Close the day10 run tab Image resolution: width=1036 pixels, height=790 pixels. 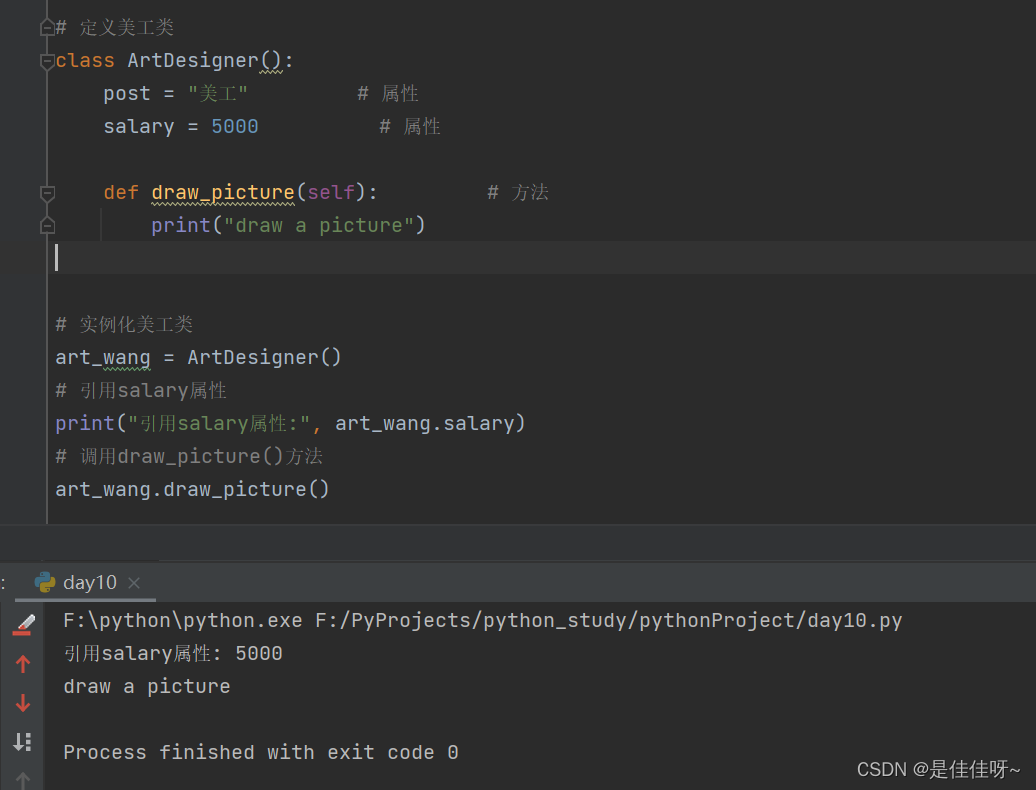[134, 583]
